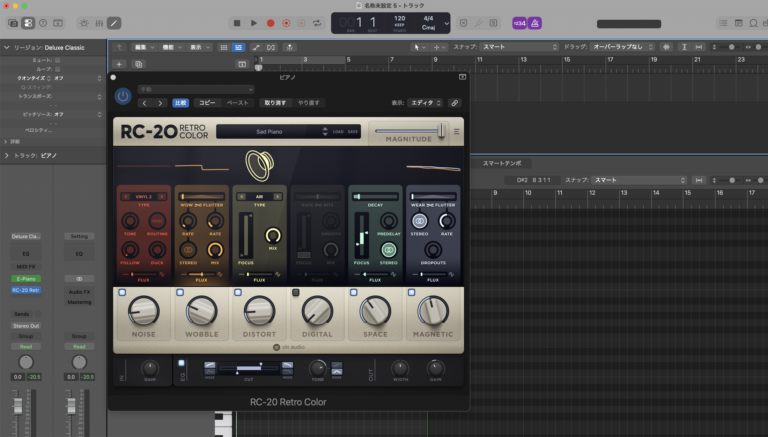
Task: Click the Play transport button
Action: [x=254, y=23]
